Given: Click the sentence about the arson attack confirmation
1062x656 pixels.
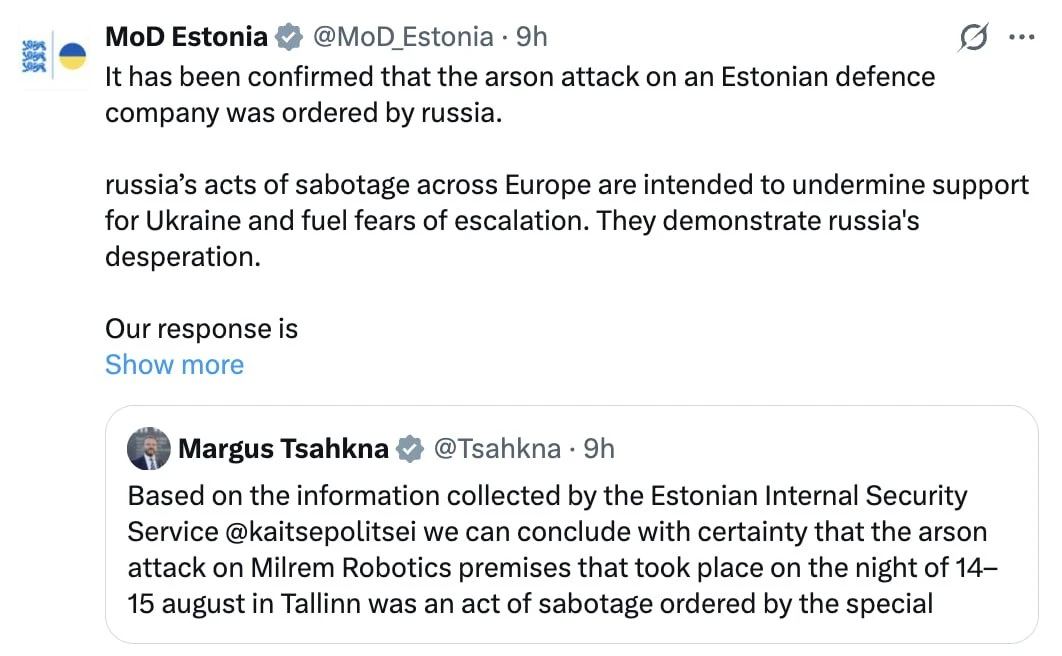Looking at the screenshot, I should point(520,95).
